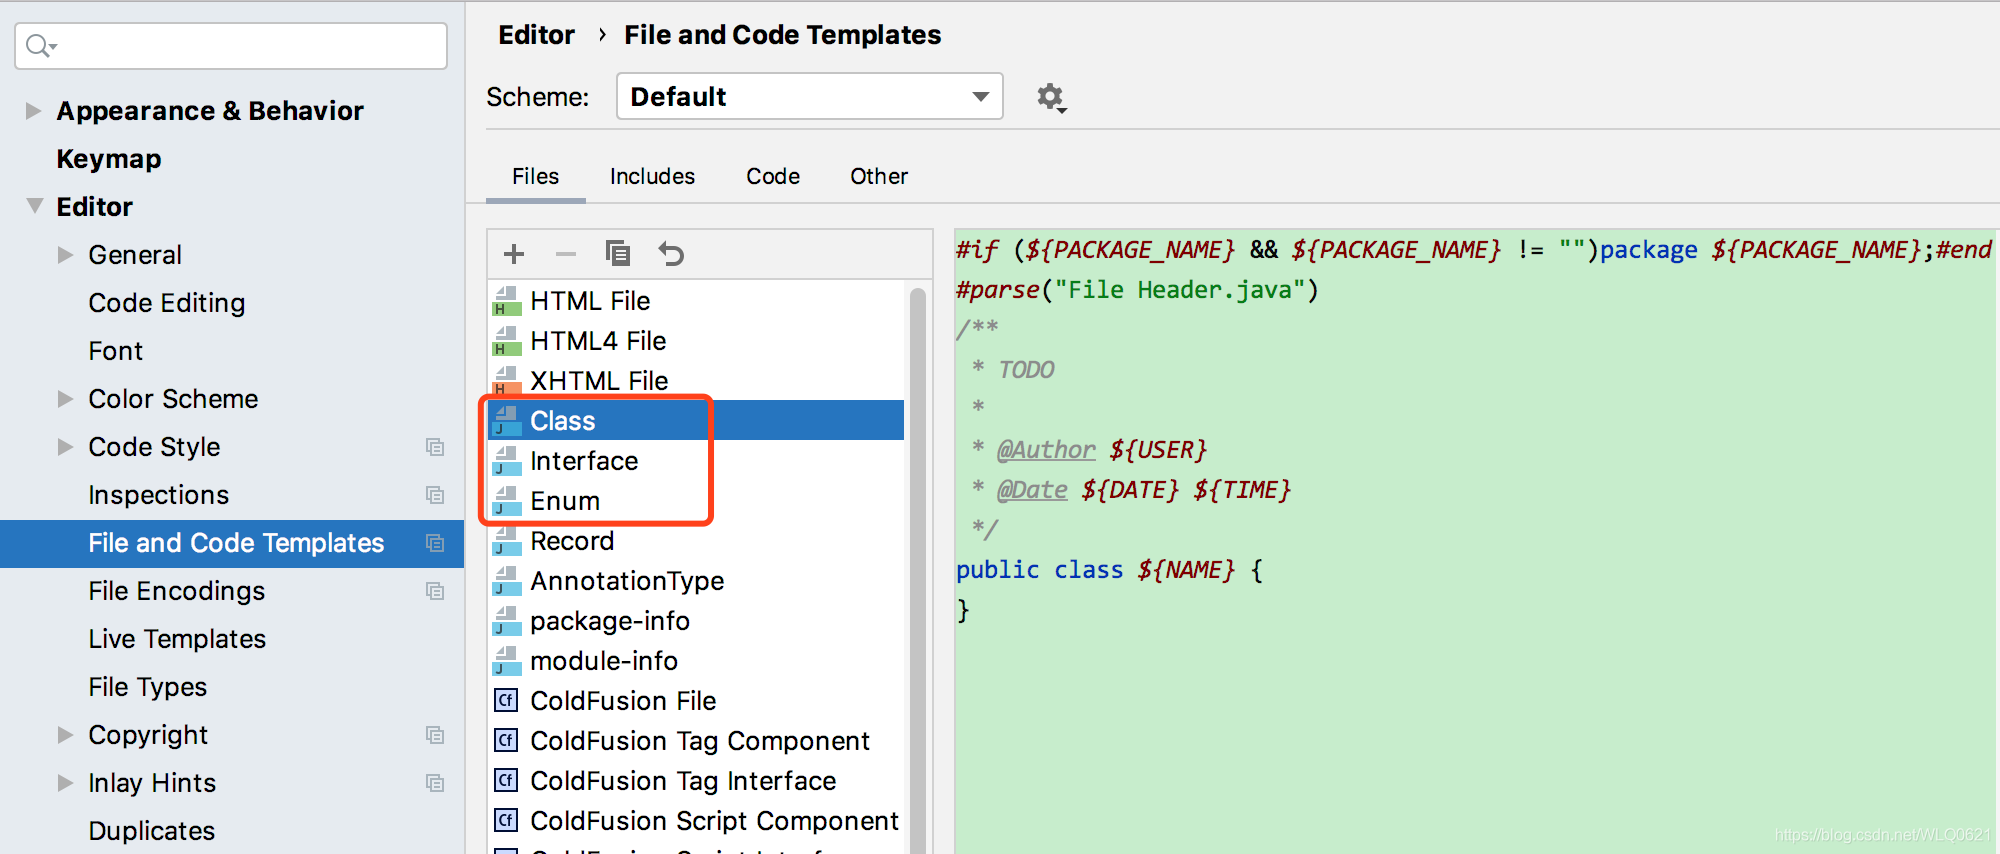Open the scheme gear settings icon
The height and width of the screenshot is (854, 2000).
tap(1050, 97)
